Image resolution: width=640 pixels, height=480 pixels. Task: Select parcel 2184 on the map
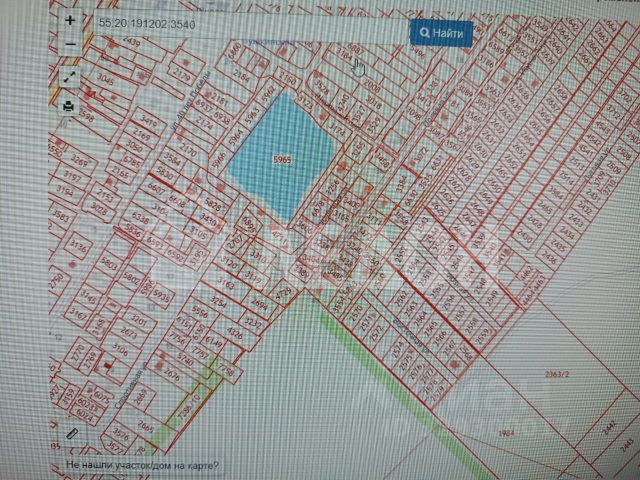(x=242, y=76)
